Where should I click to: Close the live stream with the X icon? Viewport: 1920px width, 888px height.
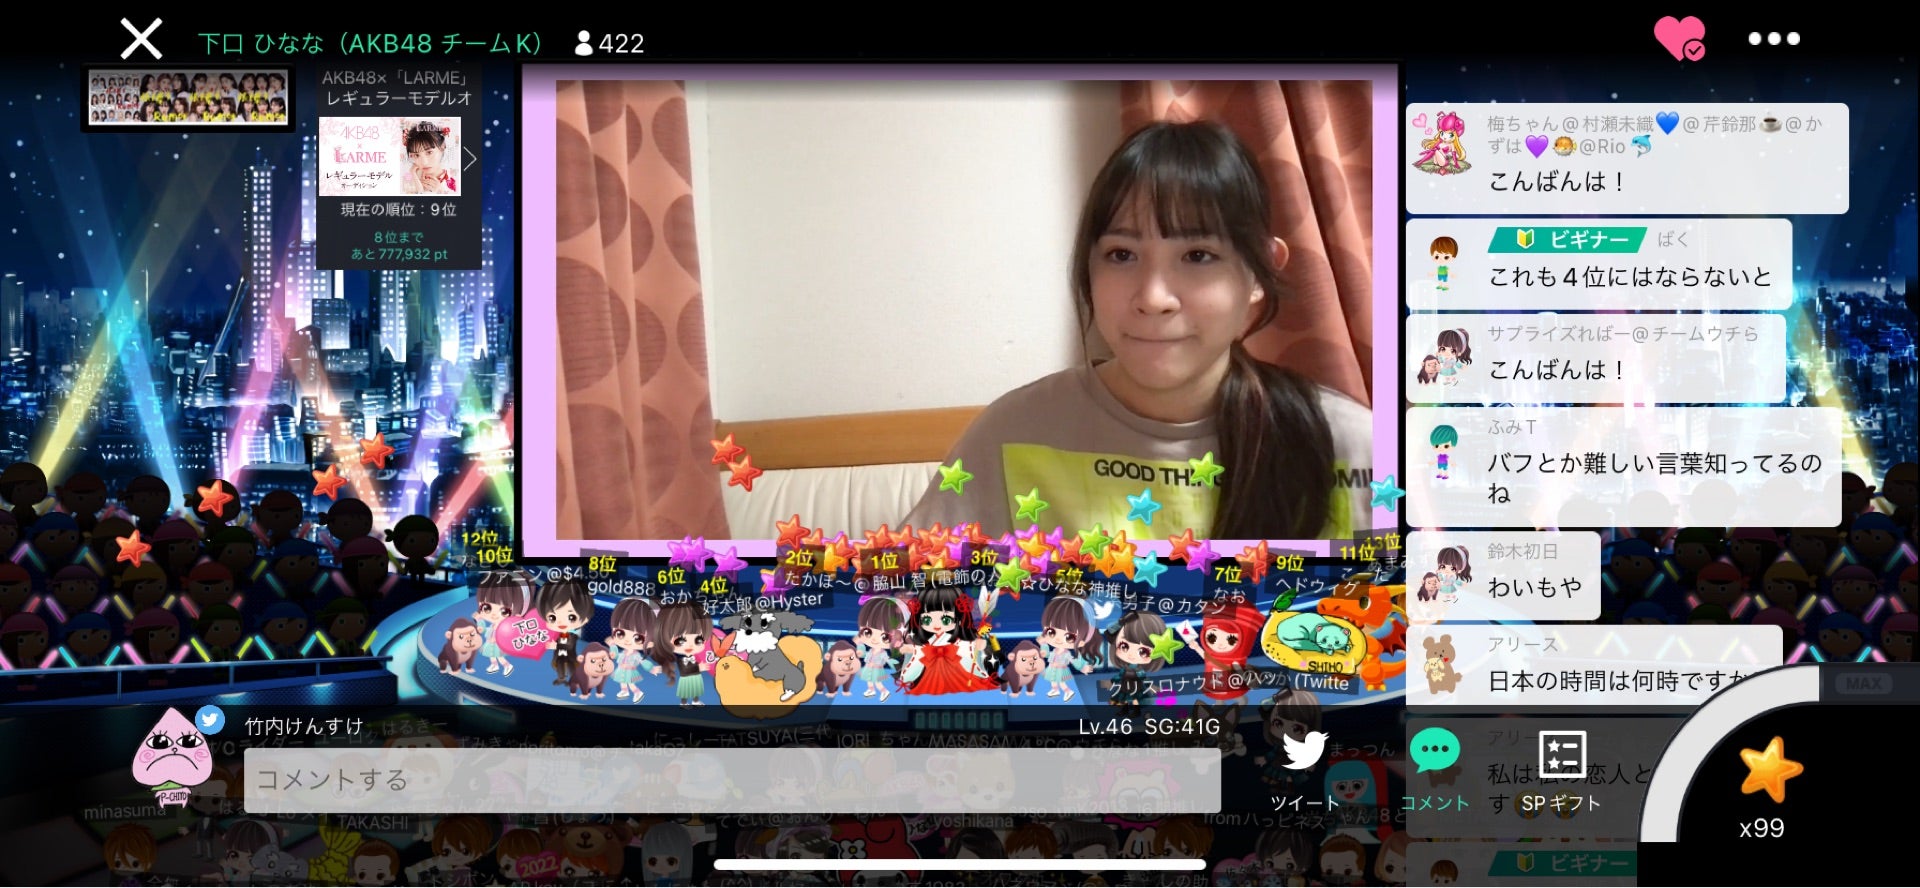click(141, 40)
